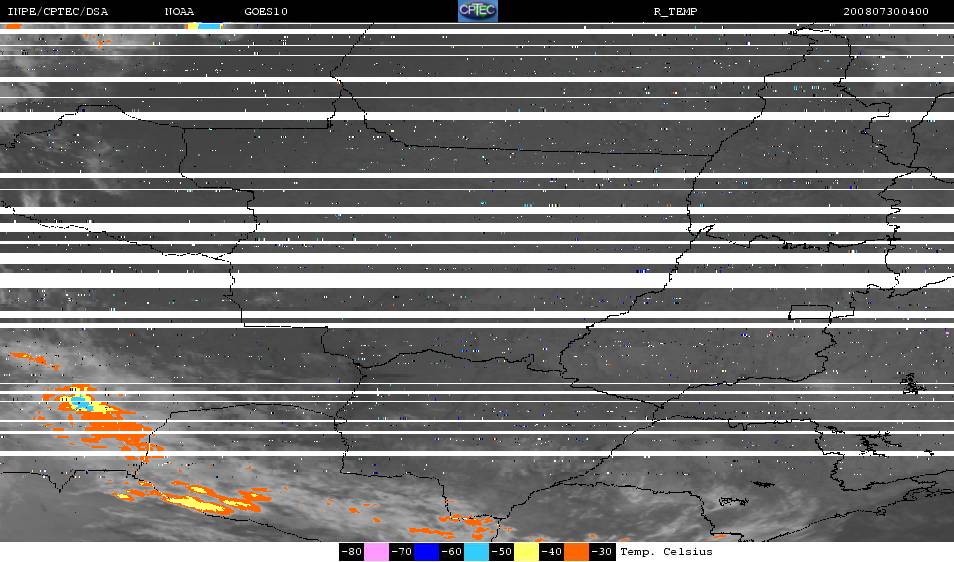Click the NOAA label in the header
This screenshot has height=562, width=954.
(x=180, y=12)
